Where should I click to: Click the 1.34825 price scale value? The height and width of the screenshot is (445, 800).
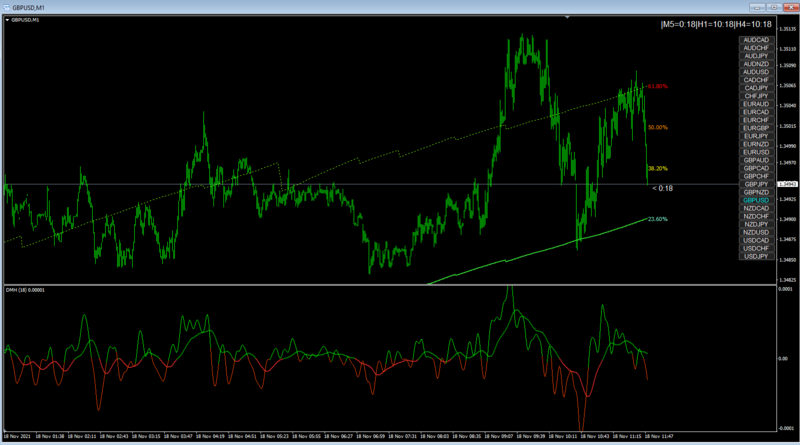point(788,280)
